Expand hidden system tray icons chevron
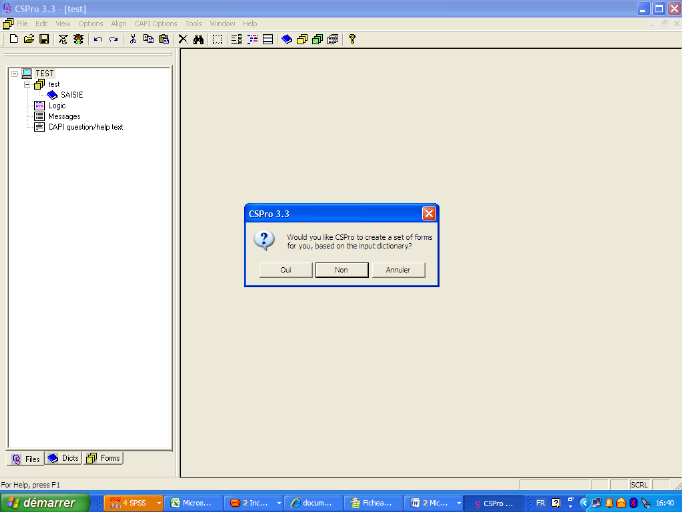 [x=584, y=503]
